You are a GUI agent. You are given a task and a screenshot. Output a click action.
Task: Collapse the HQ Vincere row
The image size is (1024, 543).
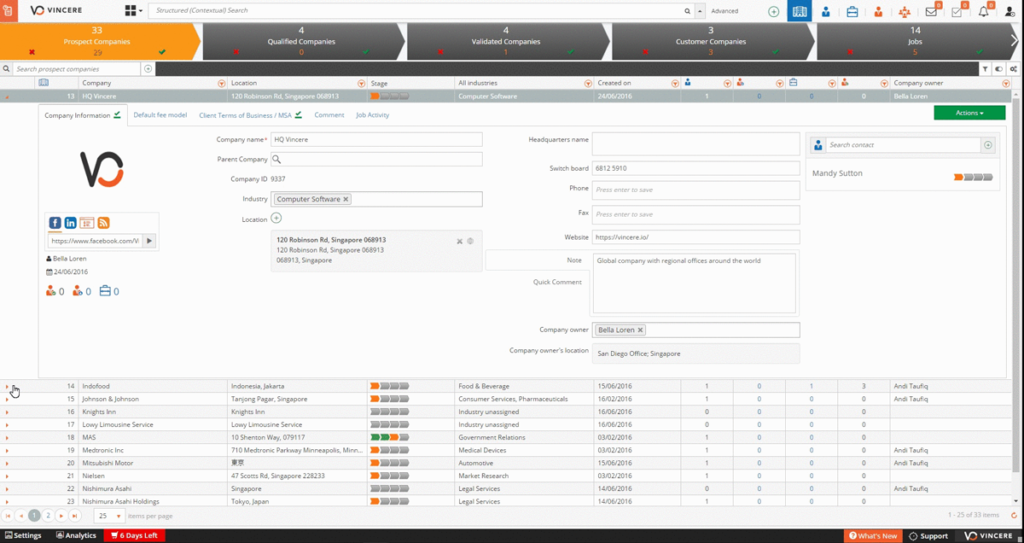pos(7,97)
